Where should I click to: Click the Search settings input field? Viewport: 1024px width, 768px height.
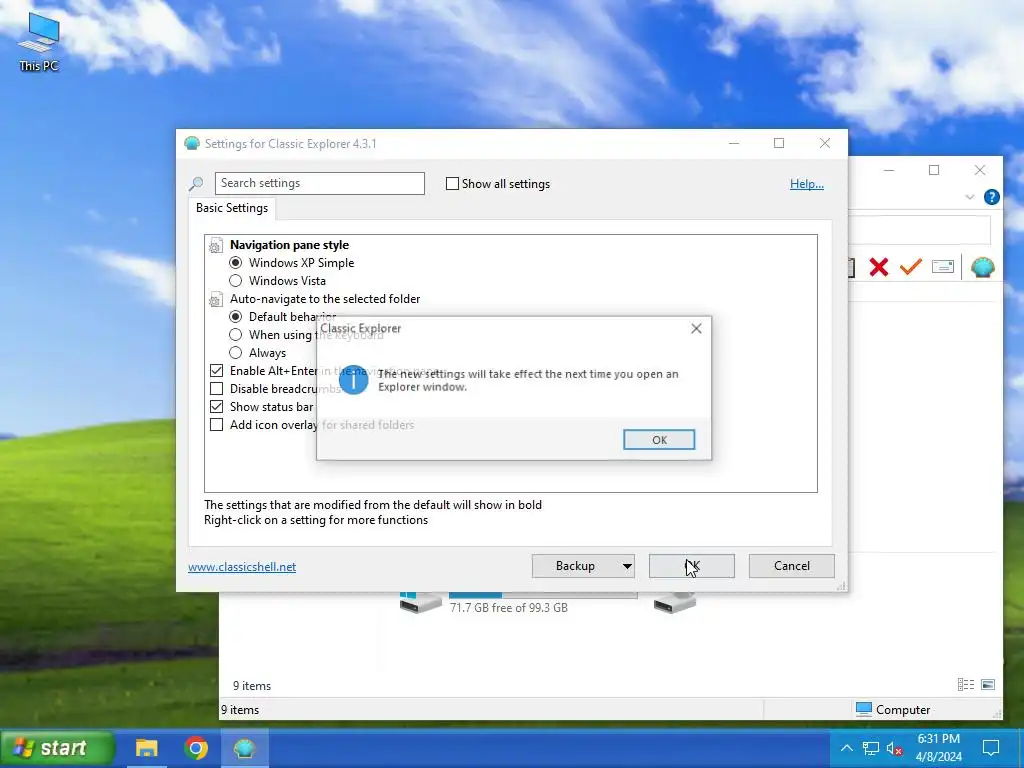319,184
